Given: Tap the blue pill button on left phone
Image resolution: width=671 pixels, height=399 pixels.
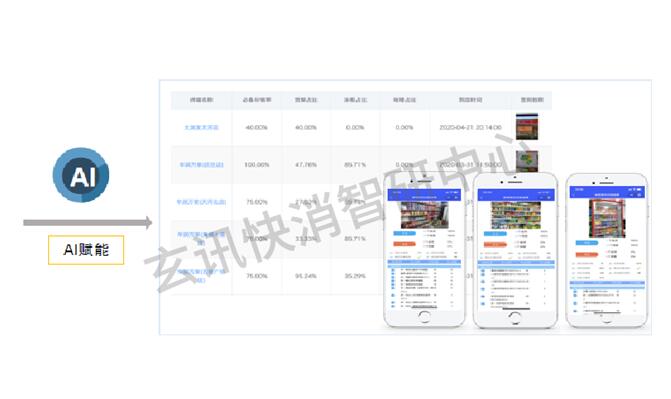Looking at the screenshot, I should click(x=404, y=233).
